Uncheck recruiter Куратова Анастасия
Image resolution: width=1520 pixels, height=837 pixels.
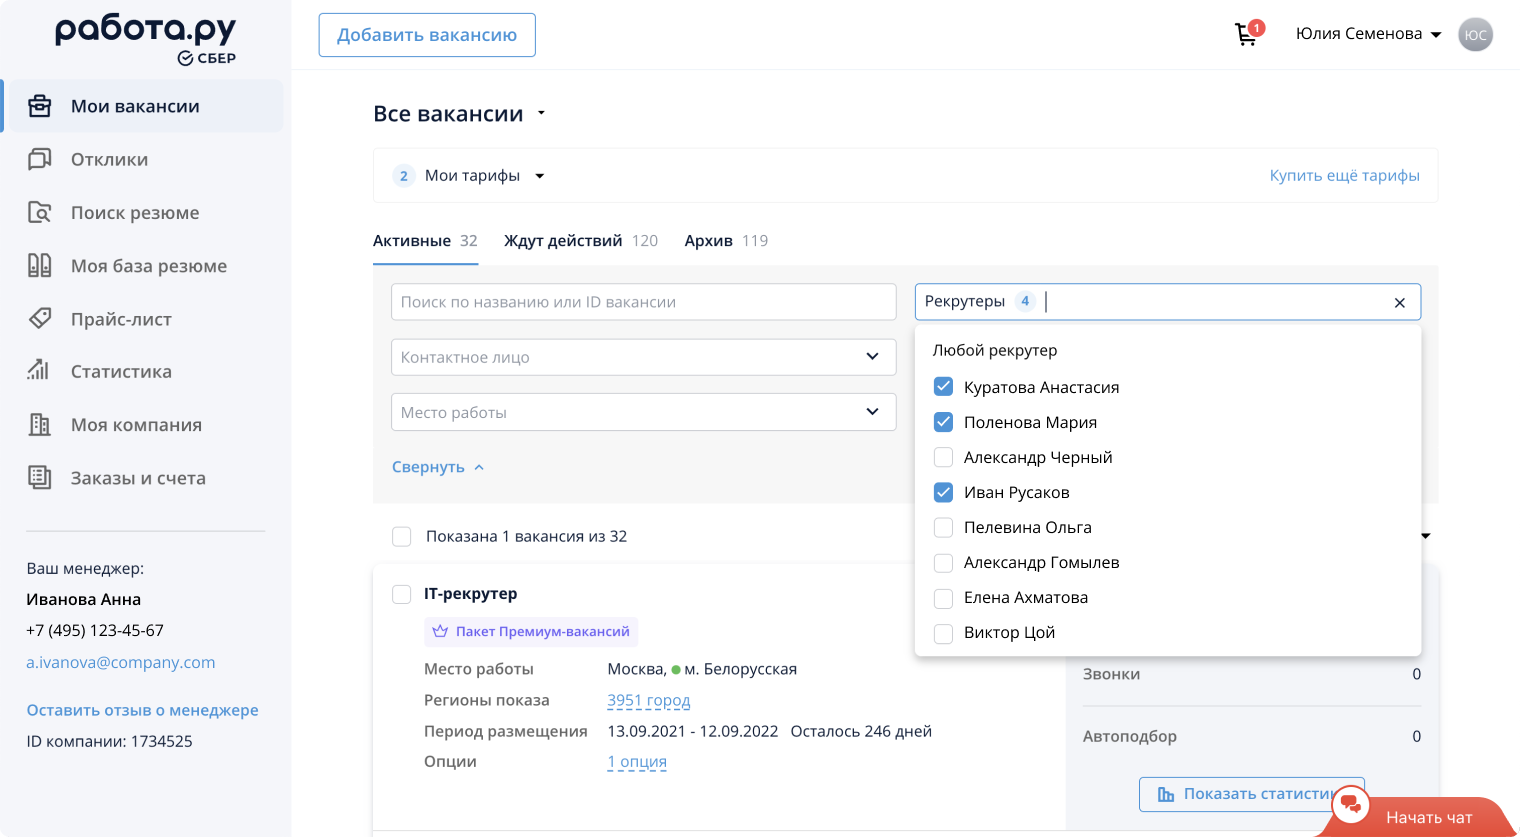click(943, 387)
